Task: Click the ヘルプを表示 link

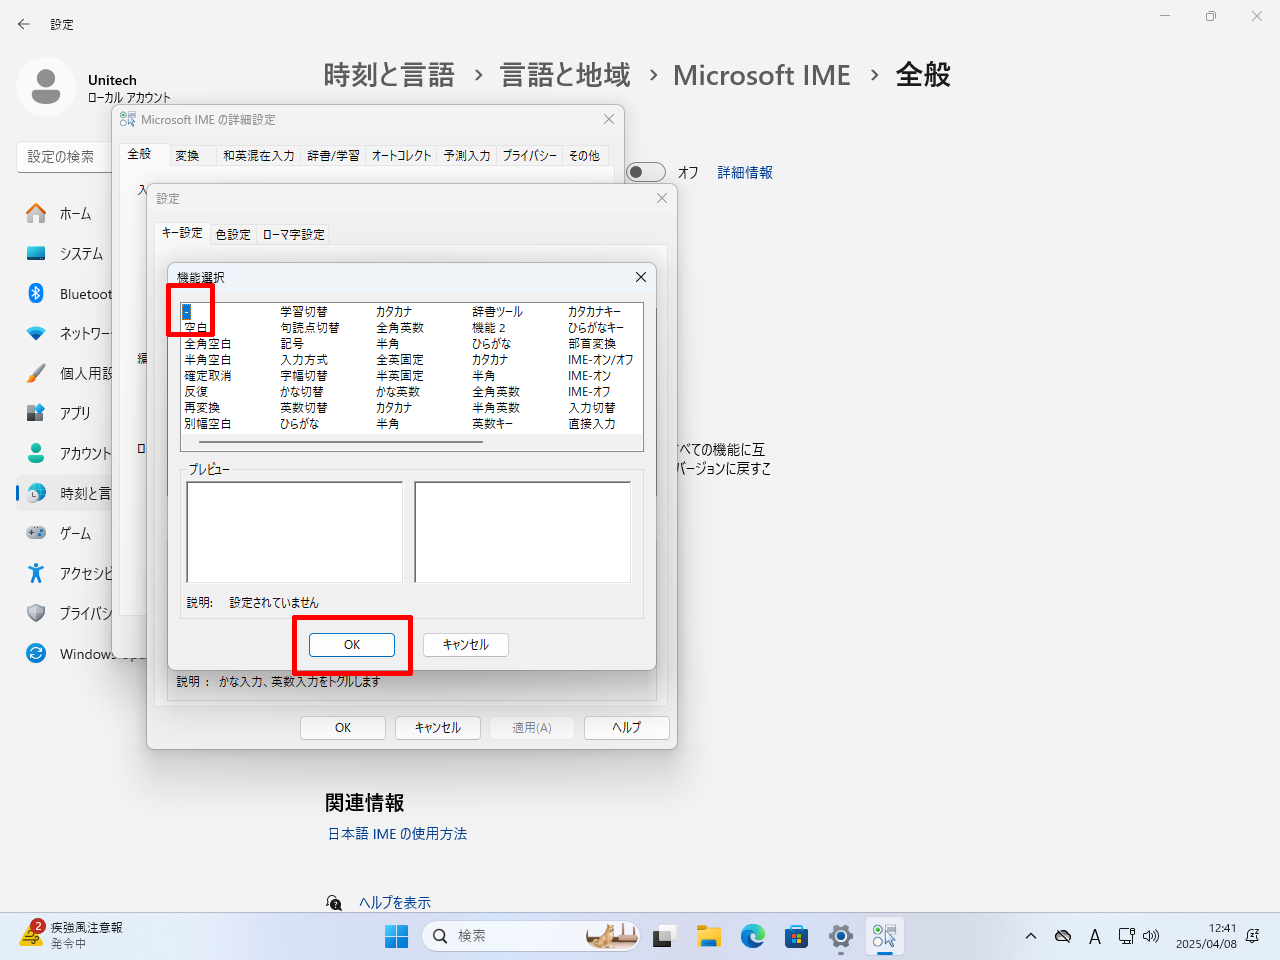Action: pyautogui.click(x=395, y=902)
